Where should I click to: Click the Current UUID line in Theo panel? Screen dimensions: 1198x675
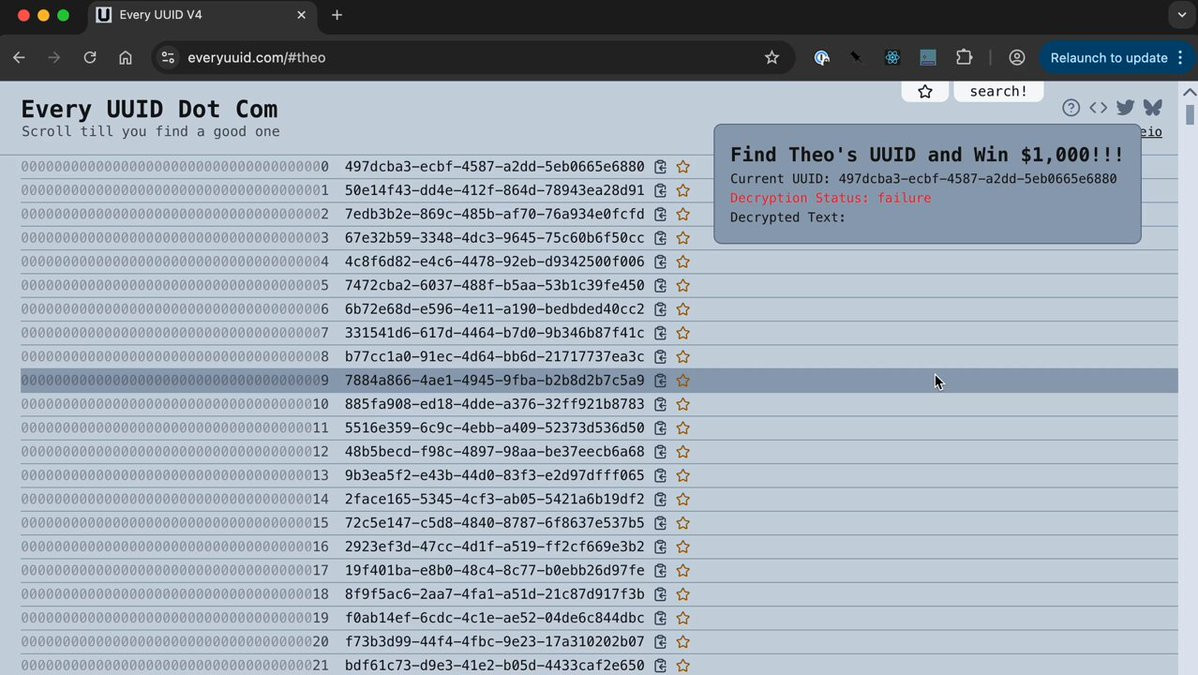[923, 179]
